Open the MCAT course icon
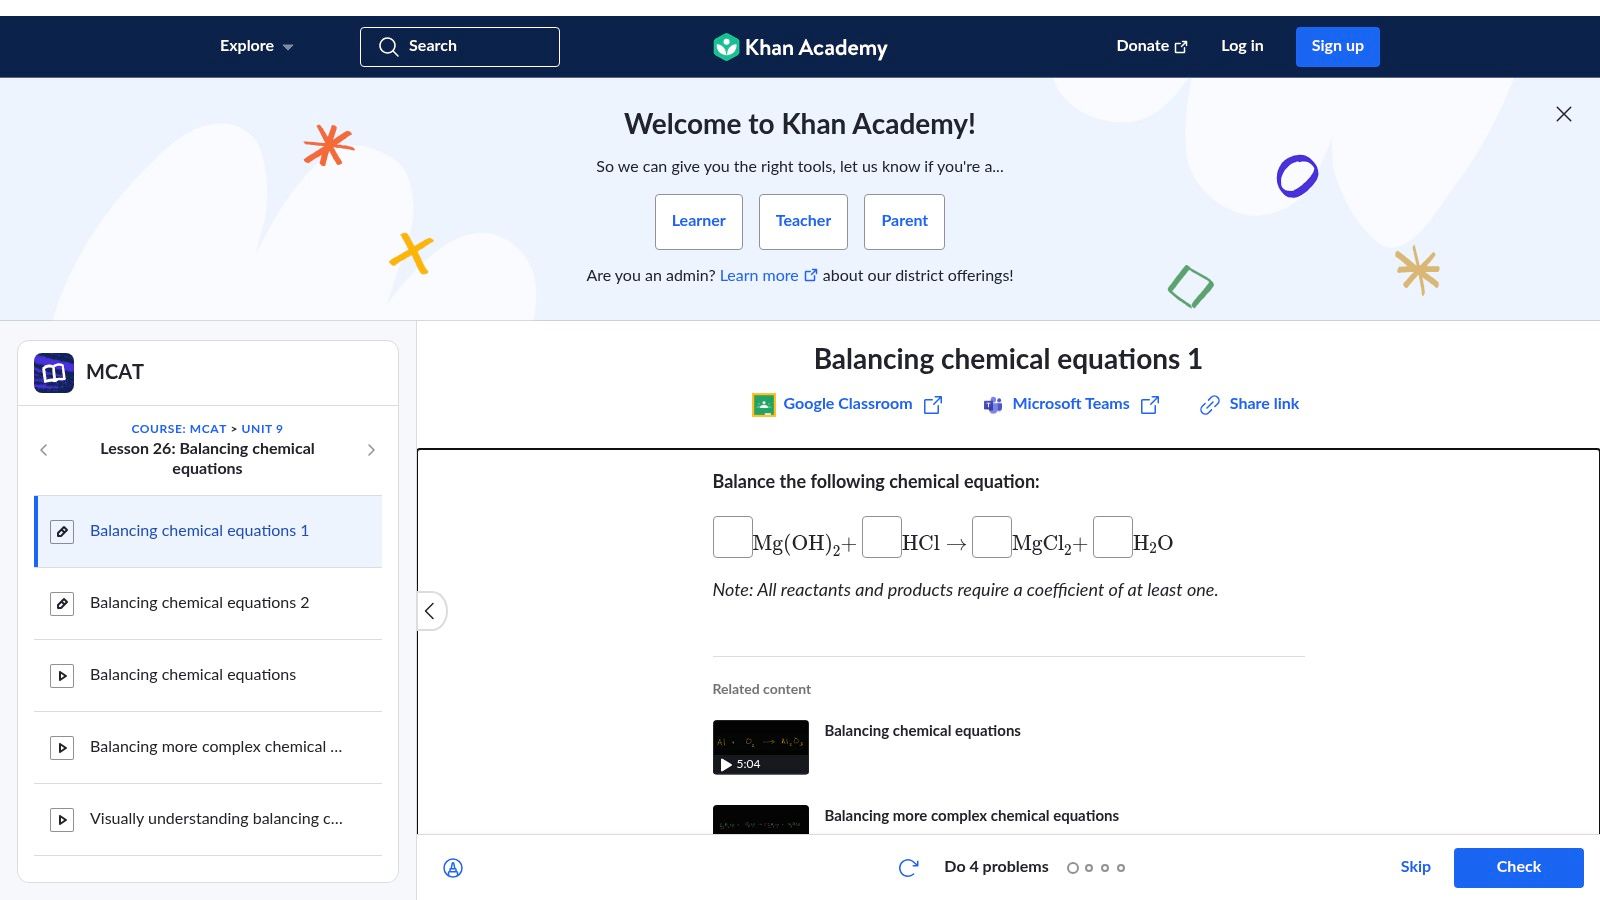The width and height of the screenshot is (1600, 900). pos(54,373)
